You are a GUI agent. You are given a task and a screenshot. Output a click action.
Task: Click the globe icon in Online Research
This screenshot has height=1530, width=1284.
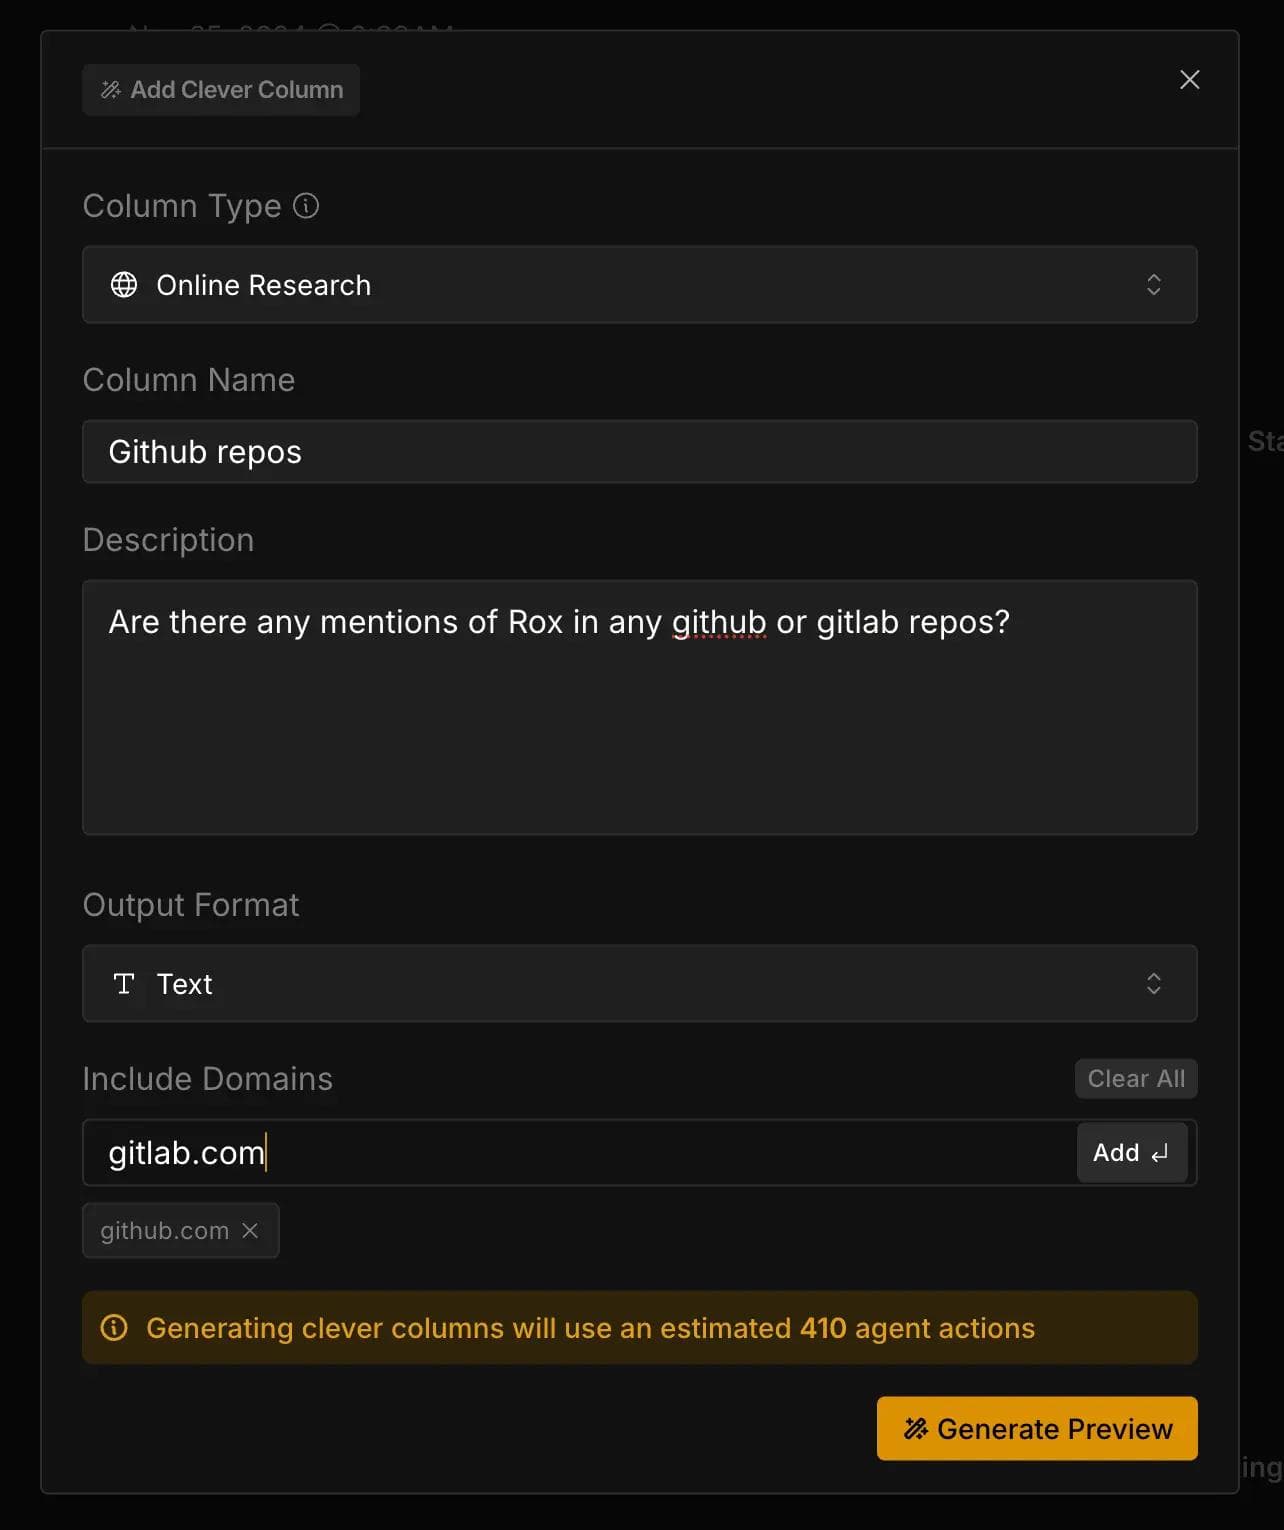click(124, 285)
